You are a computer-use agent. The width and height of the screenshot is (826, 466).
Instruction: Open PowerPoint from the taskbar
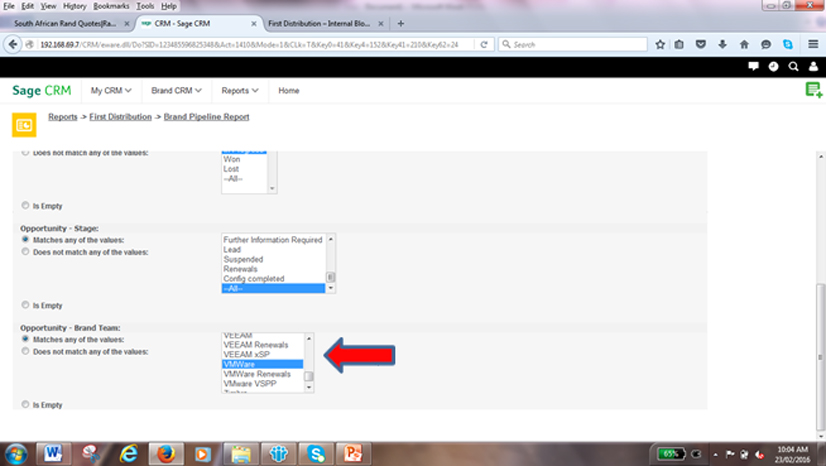[x=353, y=453]
